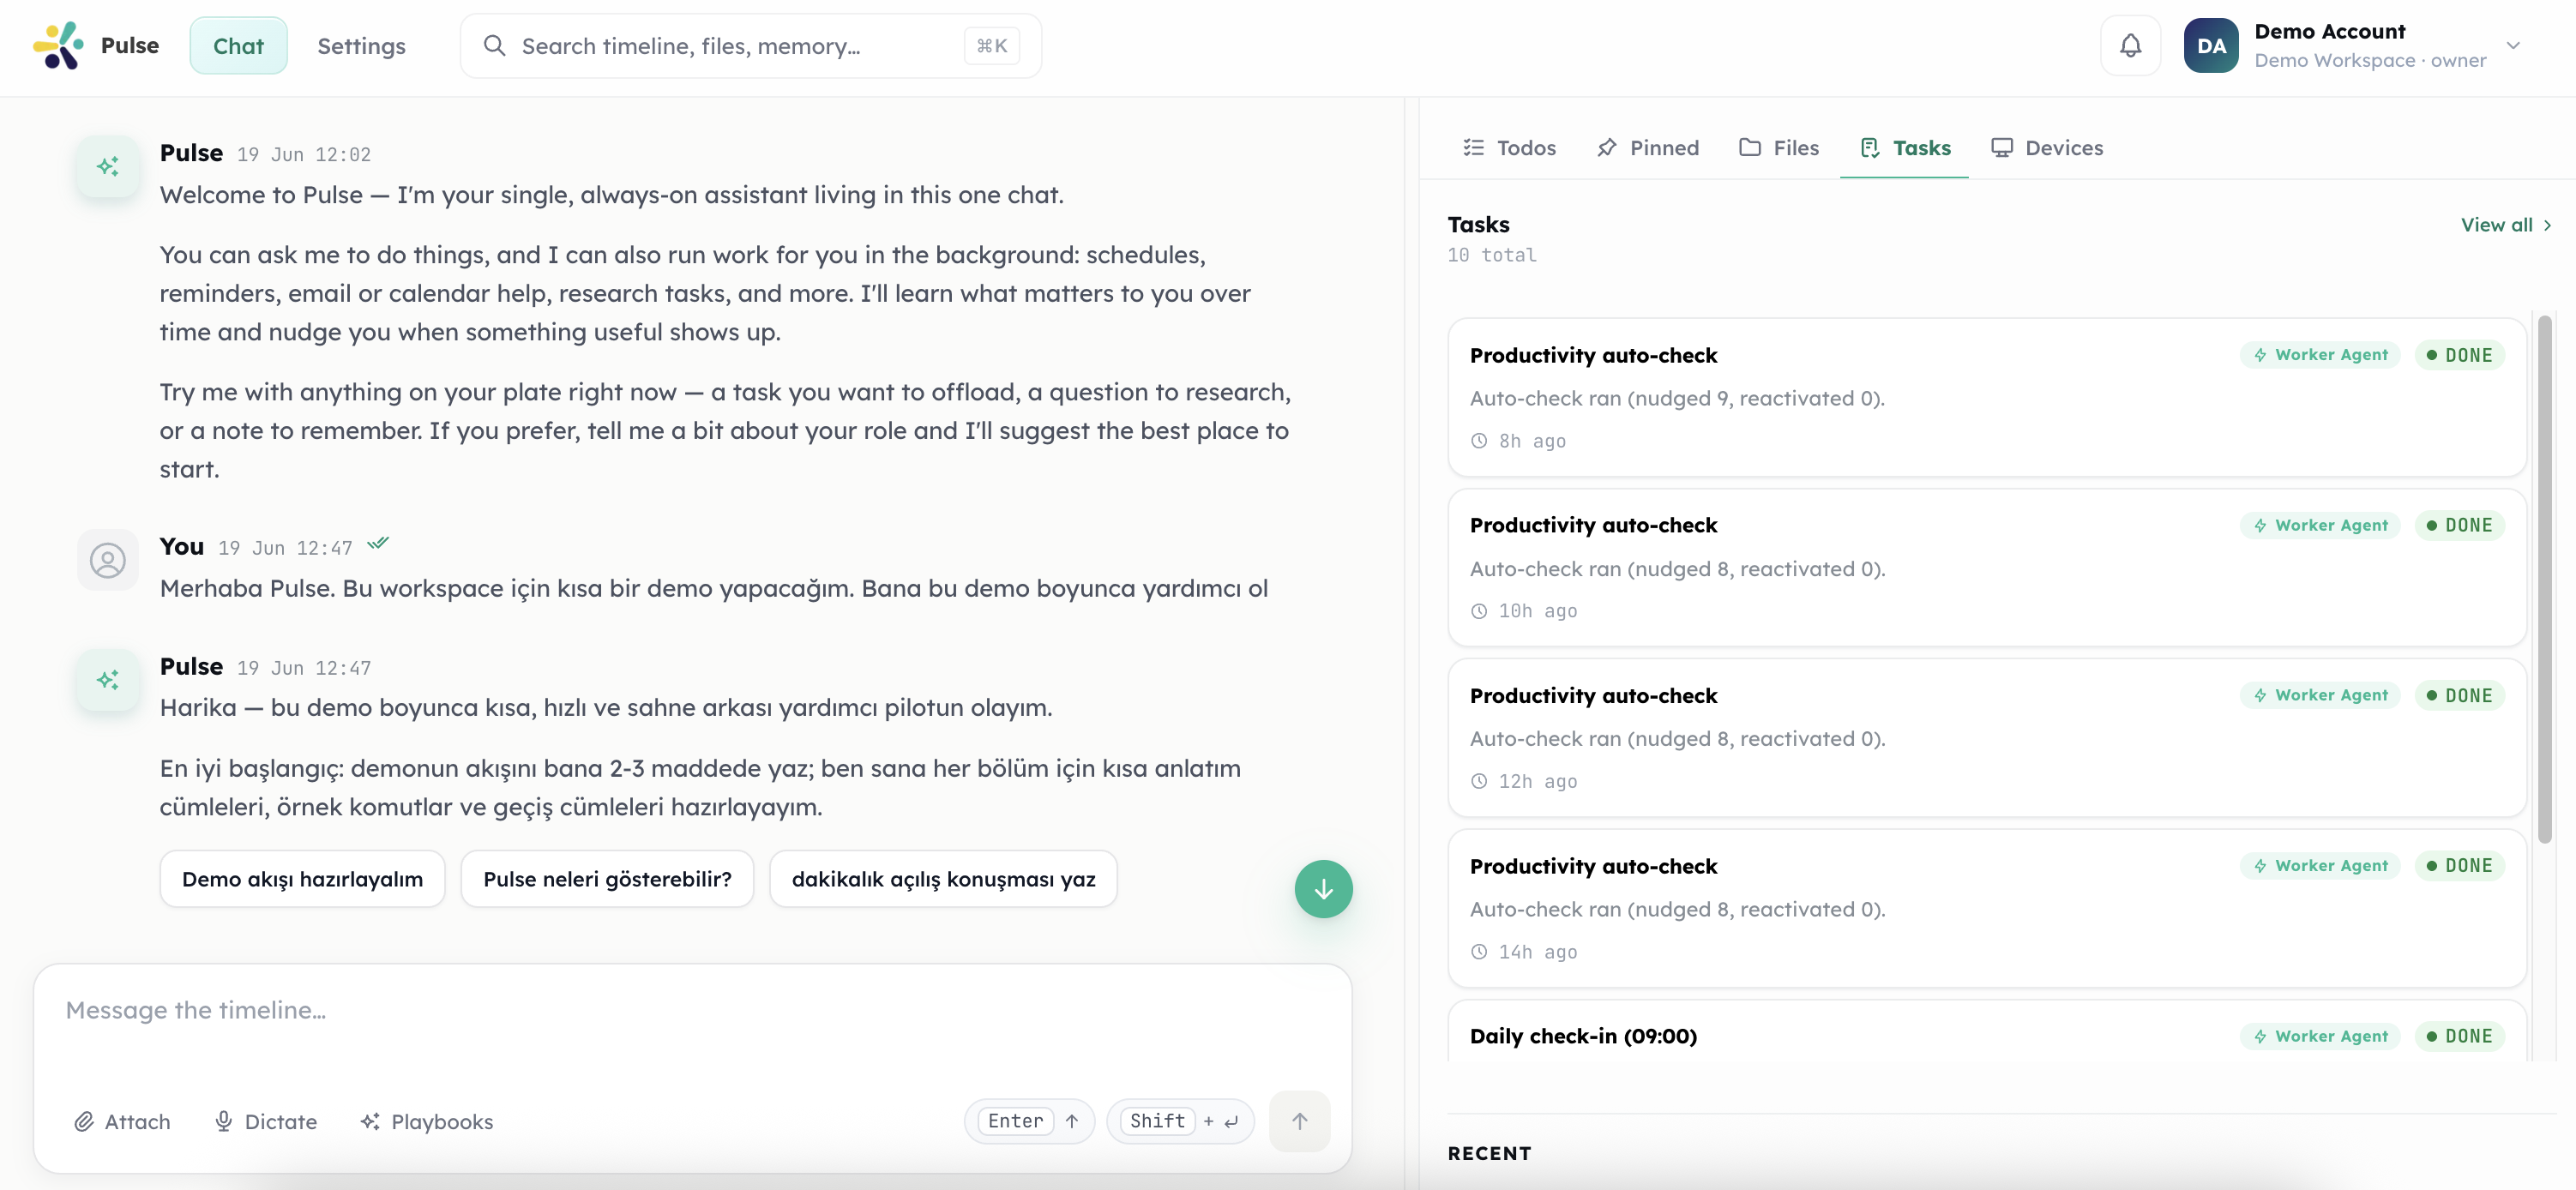
Task: Click DONE status on Daily check-in task
Action: tap(2459, 1036)
